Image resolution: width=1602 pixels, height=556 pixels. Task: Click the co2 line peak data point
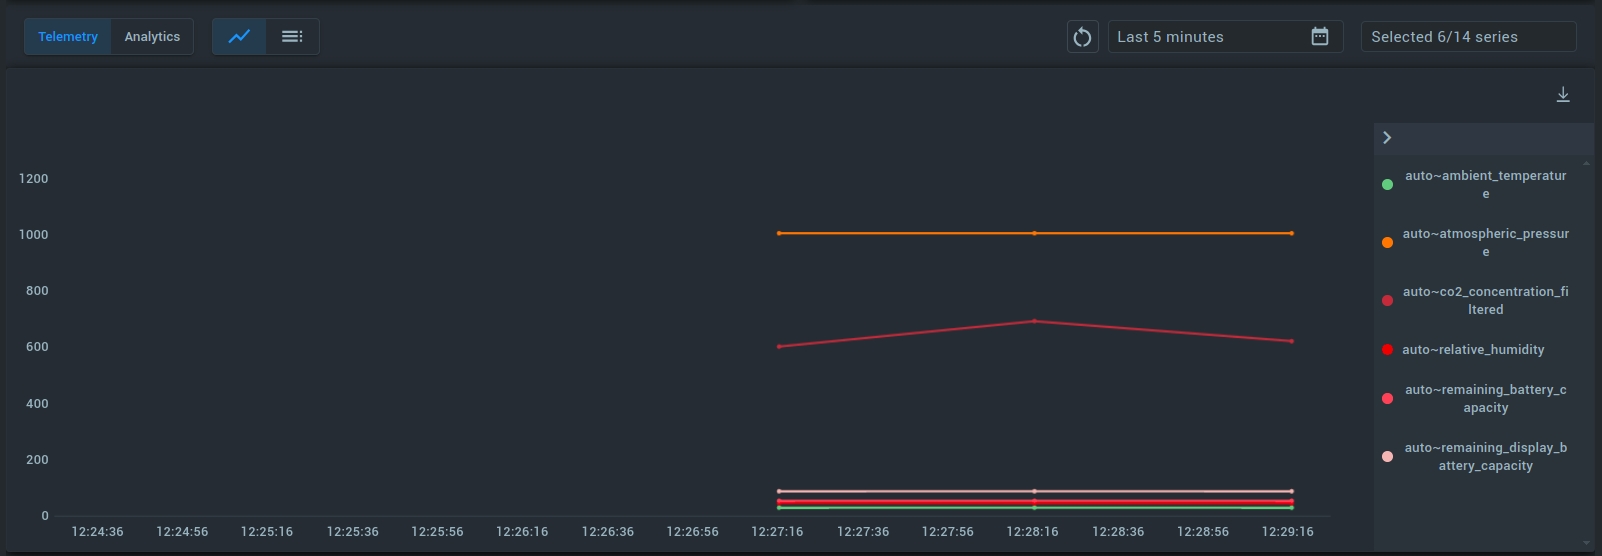coord(1034,321)
